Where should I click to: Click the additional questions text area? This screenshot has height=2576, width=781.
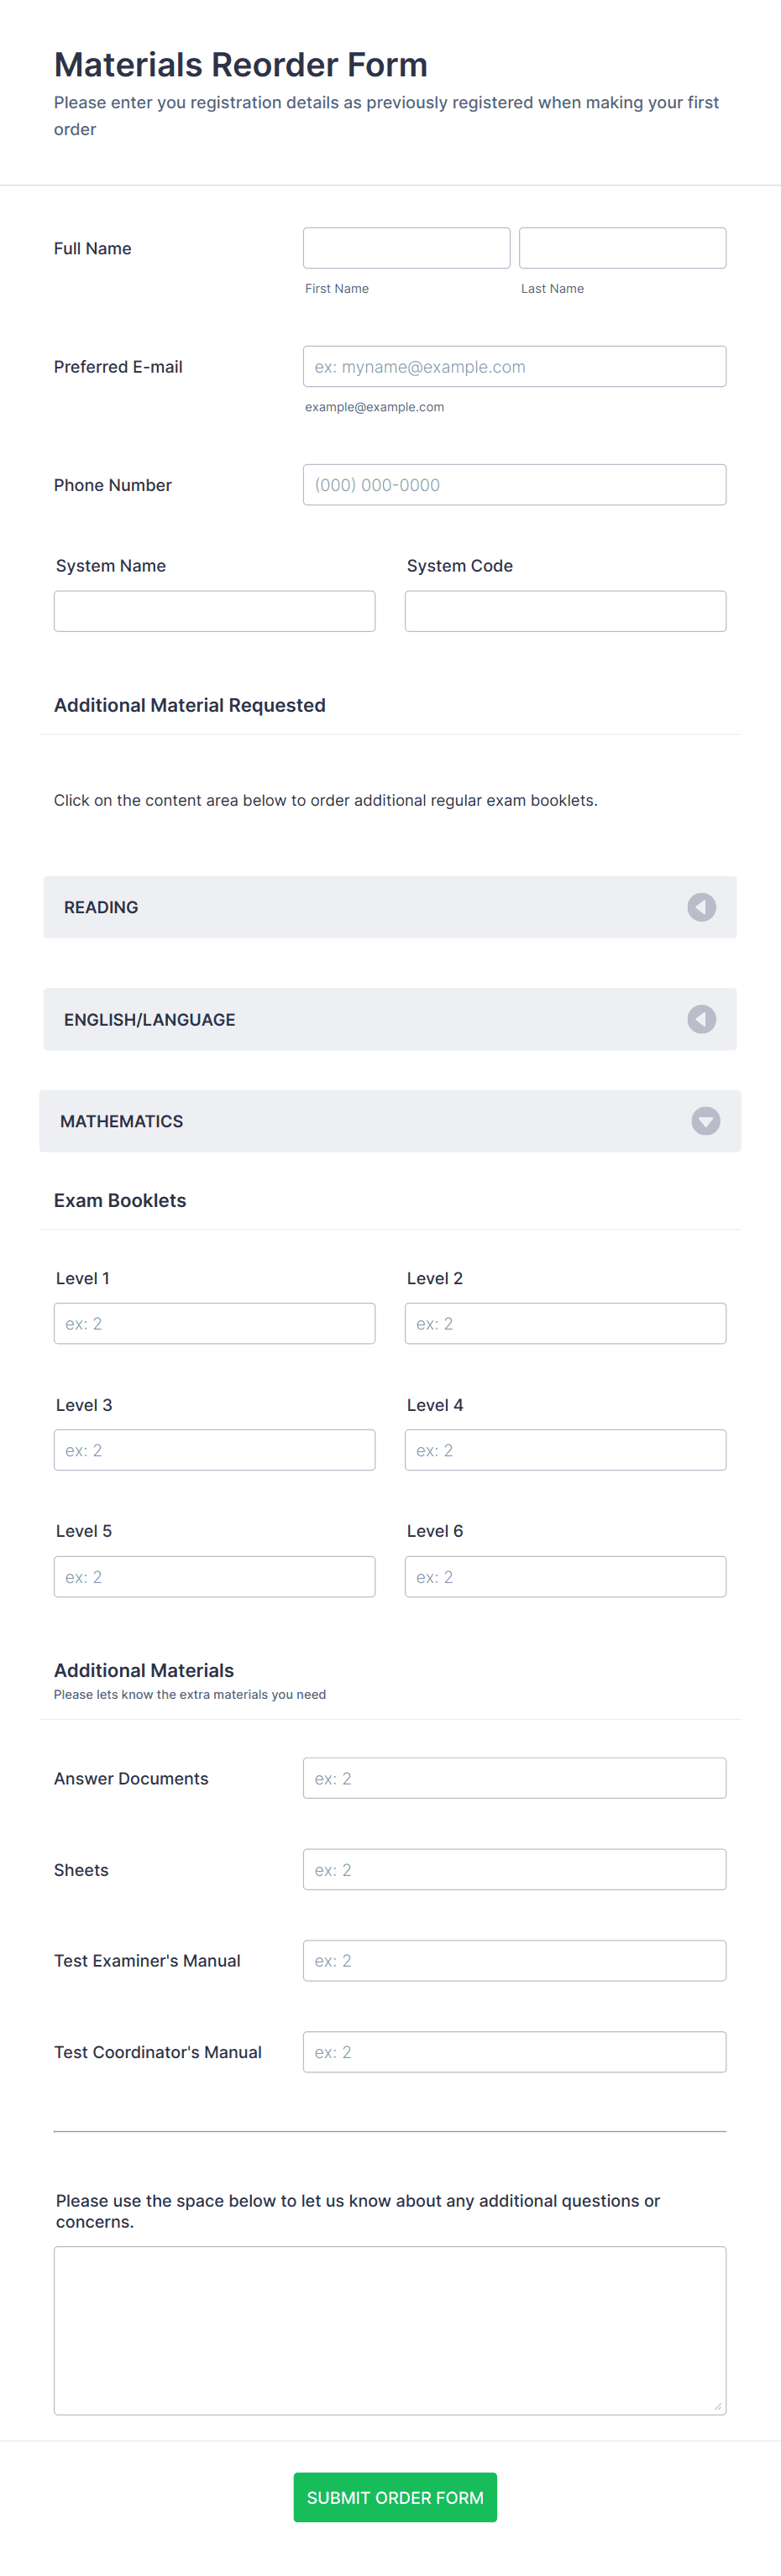pyautogui.click(x=390, y=2331)
